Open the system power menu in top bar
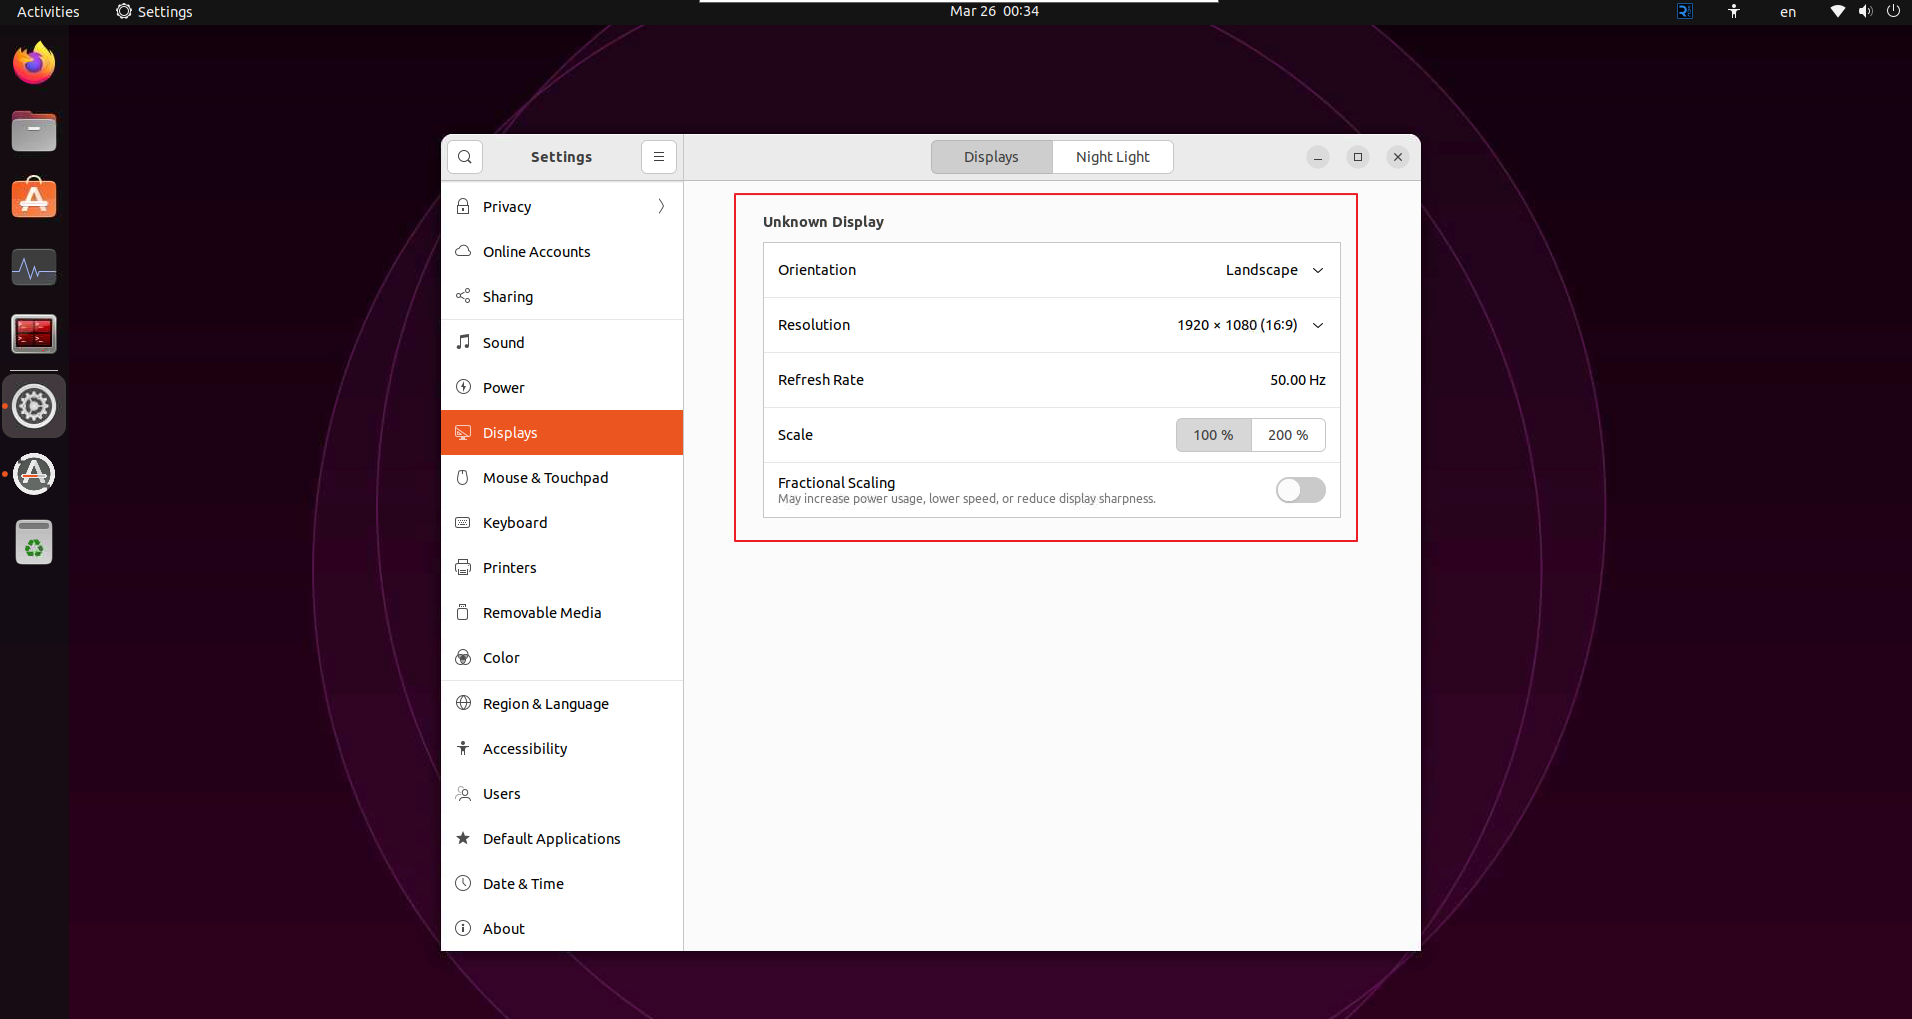1912x1019 pixels. [1893, 12]
